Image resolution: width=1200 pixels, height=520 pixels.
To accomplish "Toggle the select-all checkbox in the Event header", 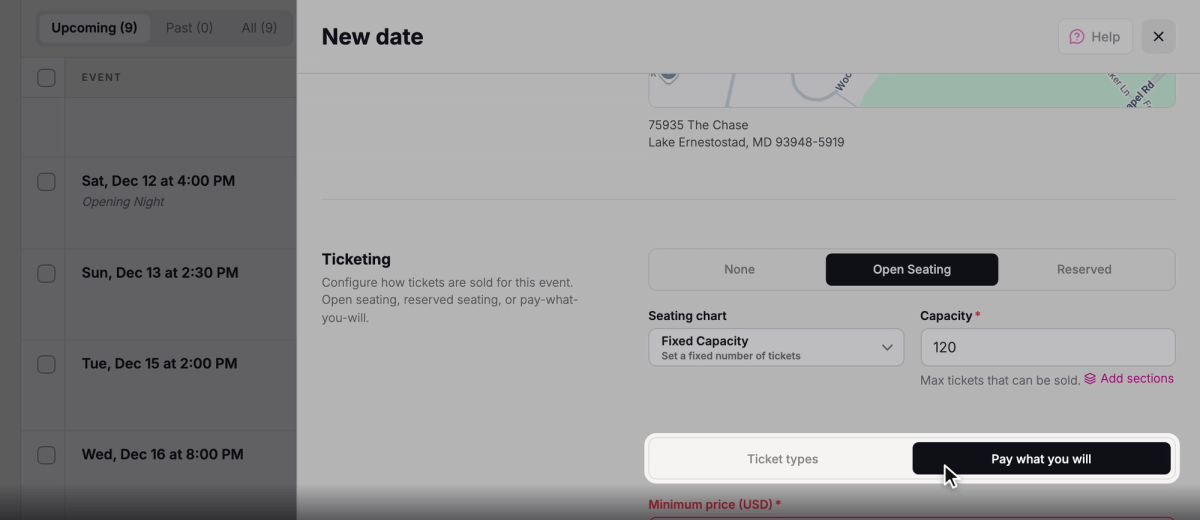I will (46, 77).
